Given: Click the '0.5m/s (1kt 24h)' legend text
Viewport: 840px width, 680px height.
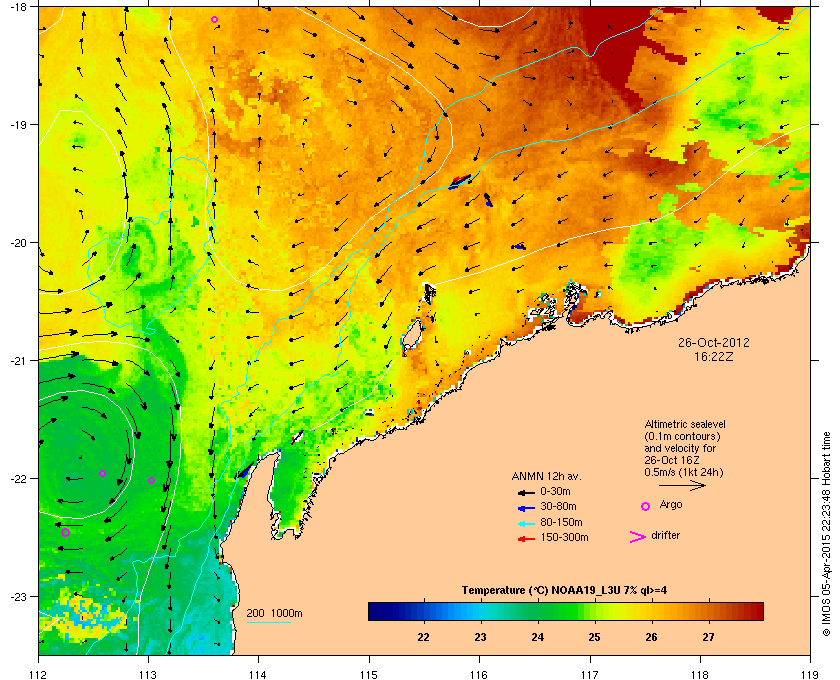Looking at the screenshot, I should [684, 473].
